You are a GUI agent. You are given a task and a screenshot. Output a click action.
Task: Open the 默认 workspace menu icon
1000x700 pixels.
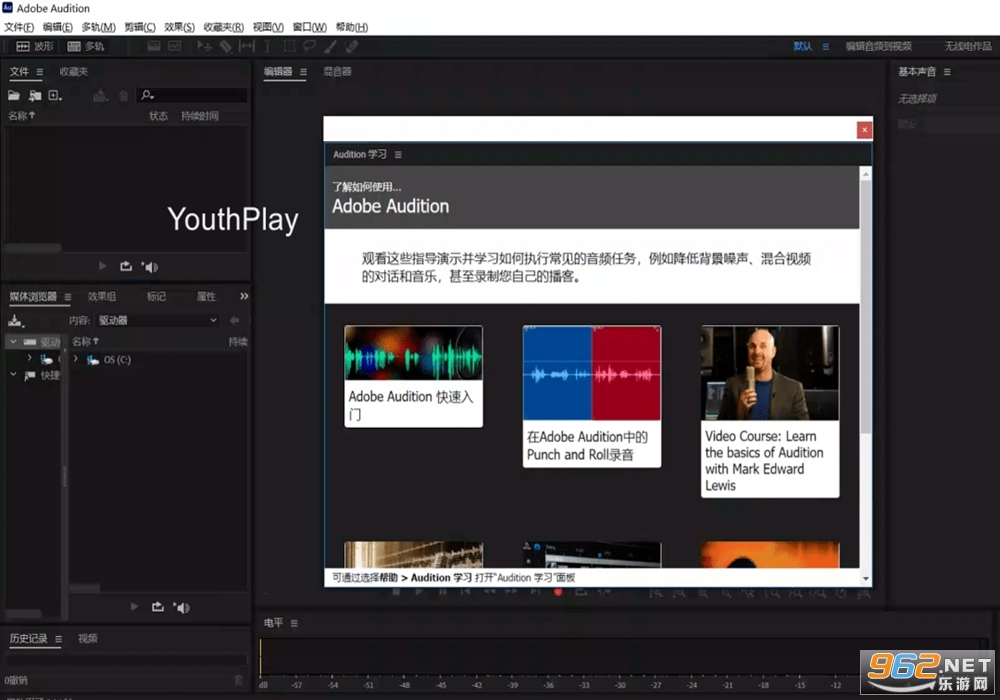[x=825, y=47]
